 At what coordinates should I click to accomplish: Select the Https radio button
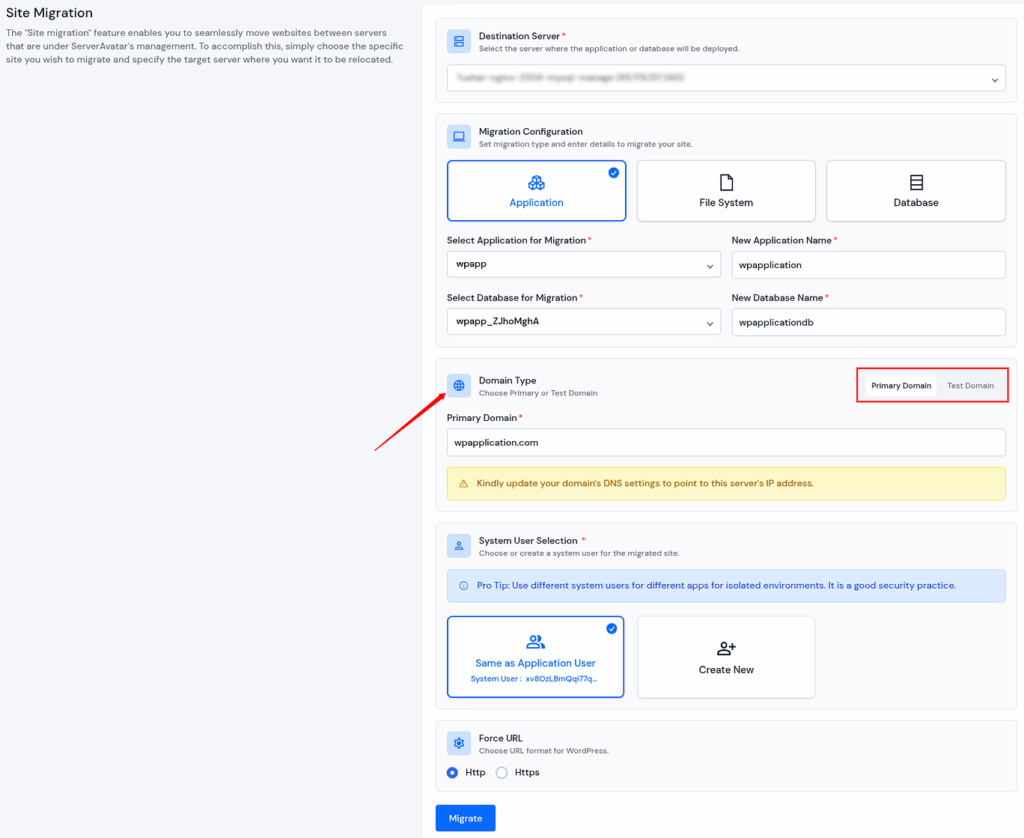(501, 772)
